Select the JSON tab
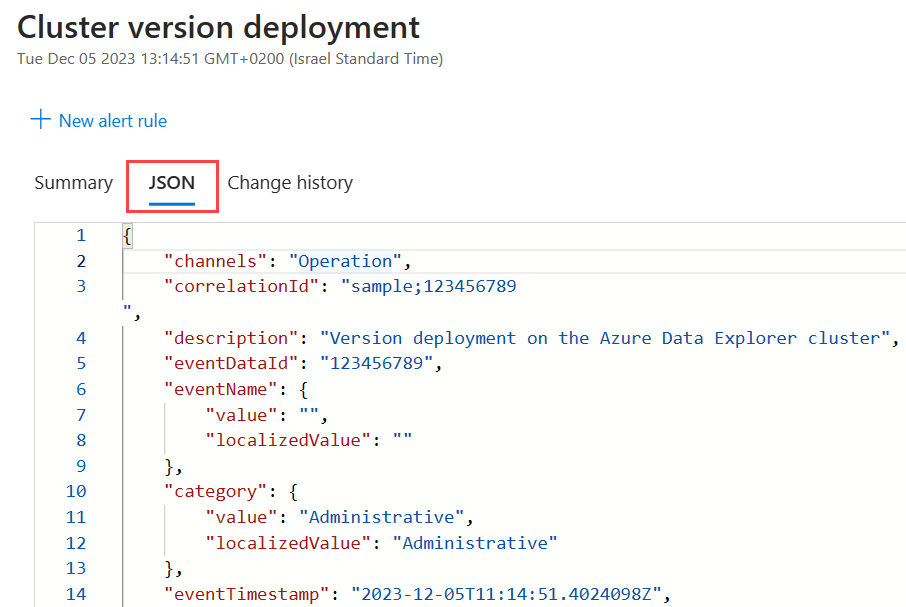Image resolution: width=906 pixels, height=607 pixels. coord(172,183)
